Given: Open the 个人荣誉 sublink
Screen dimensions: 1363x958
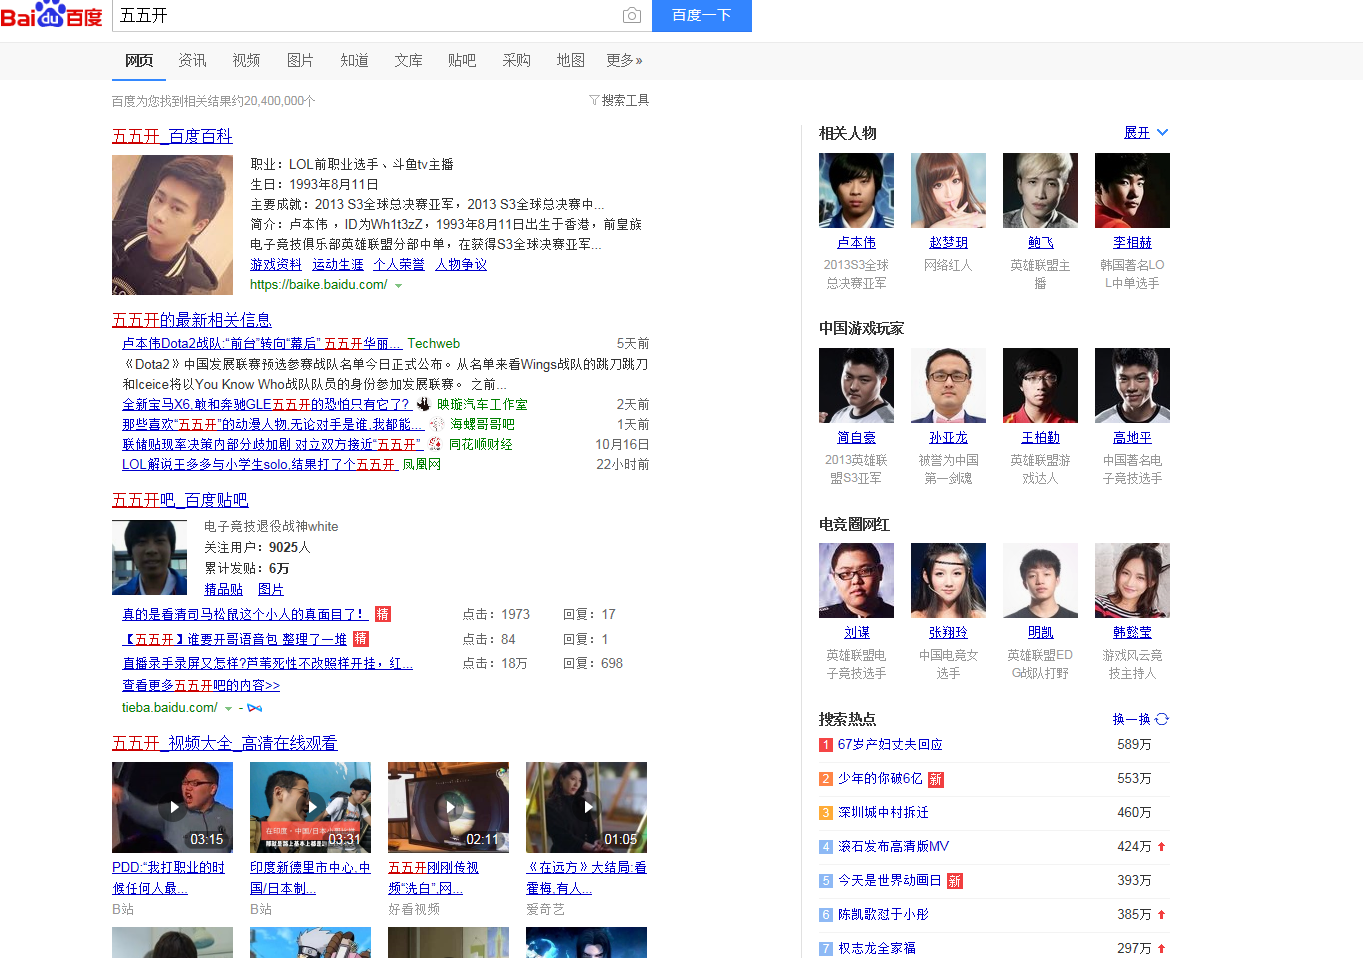Looking at the screenshot, I should coord(399,264).
